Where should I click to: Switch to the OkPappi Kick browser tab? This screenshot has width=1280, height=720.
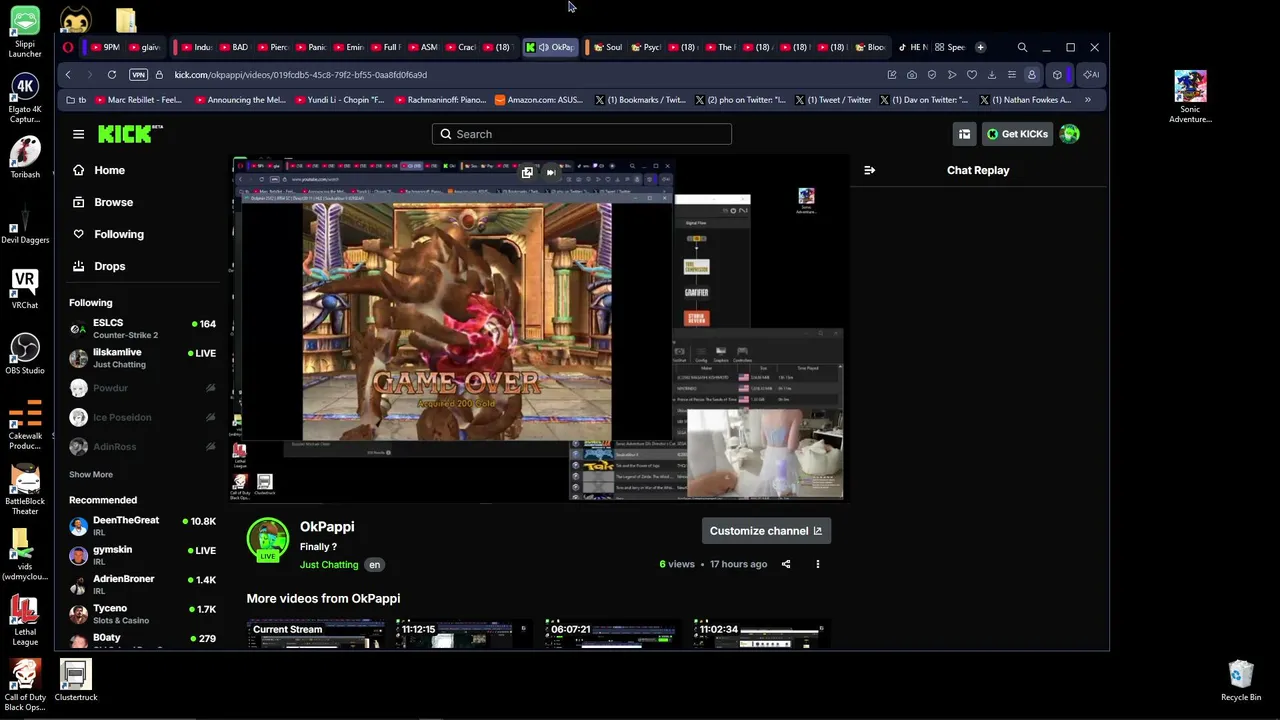click(x=550, y=47)
